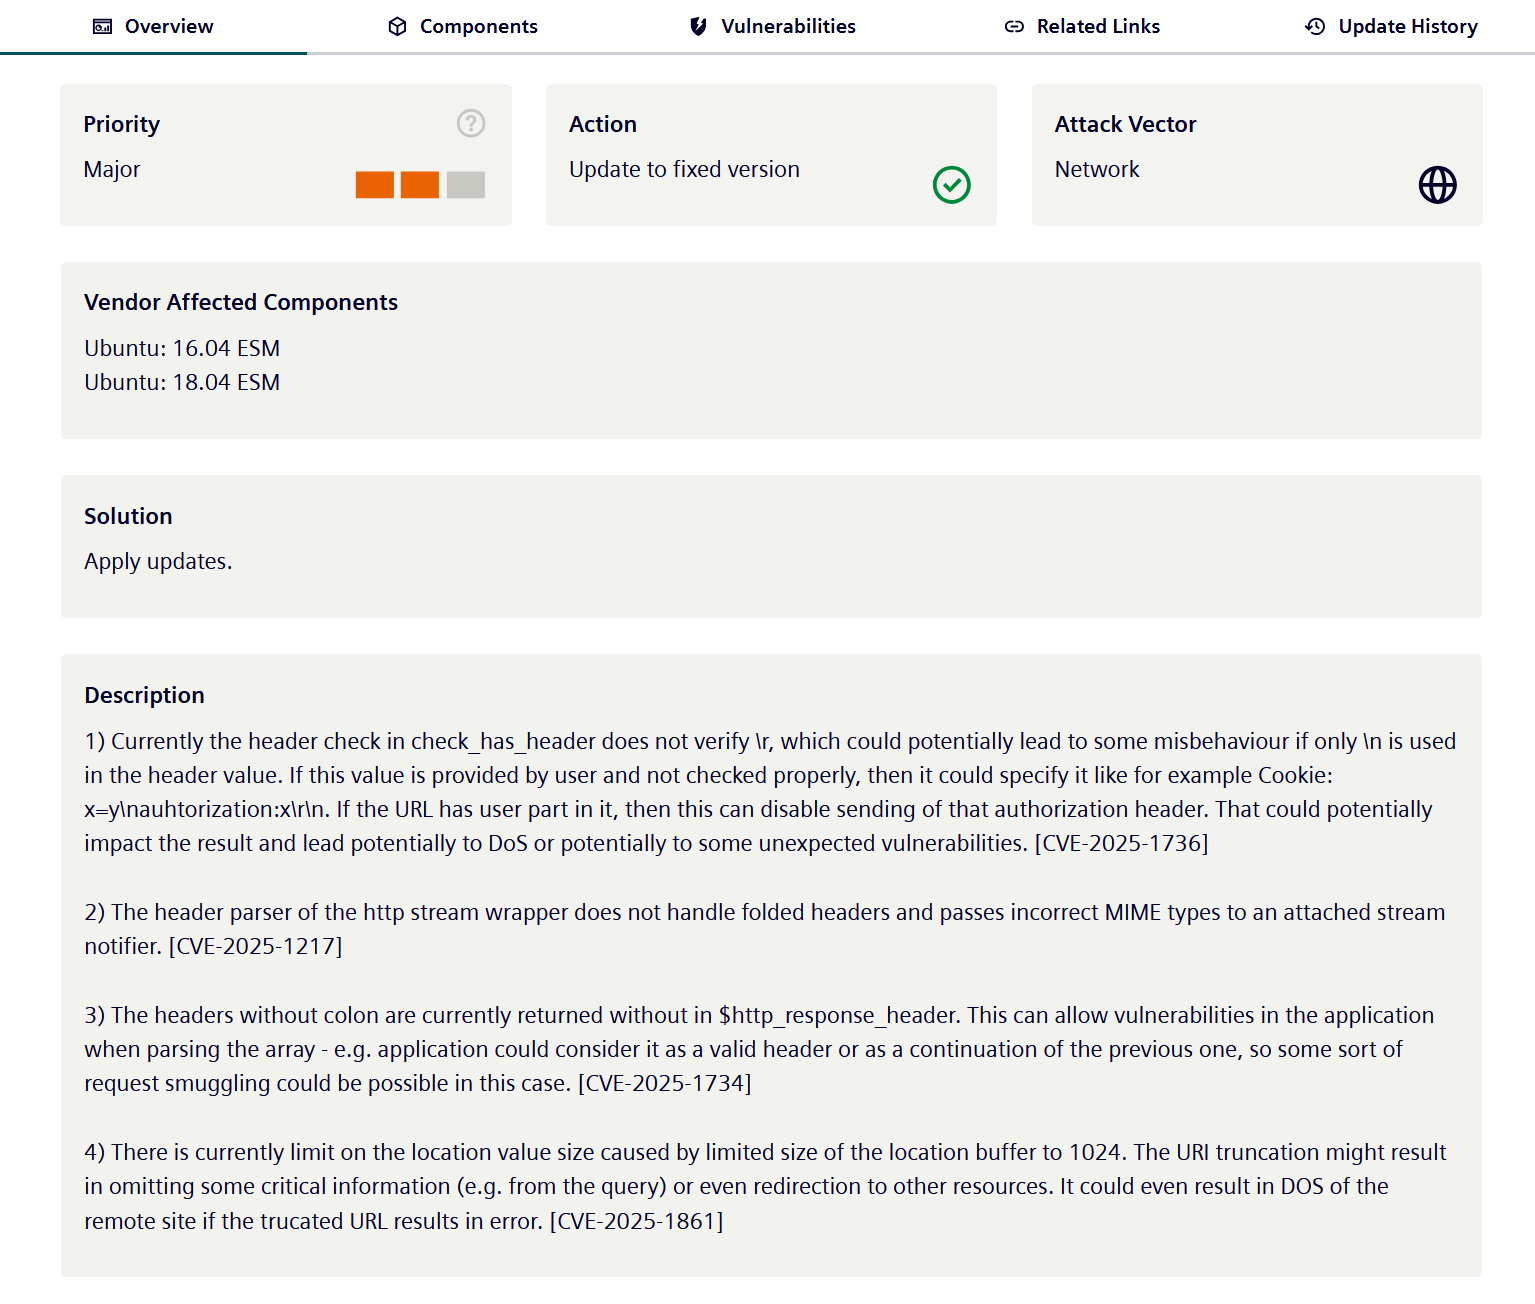Click the Components cube icon

397,27
